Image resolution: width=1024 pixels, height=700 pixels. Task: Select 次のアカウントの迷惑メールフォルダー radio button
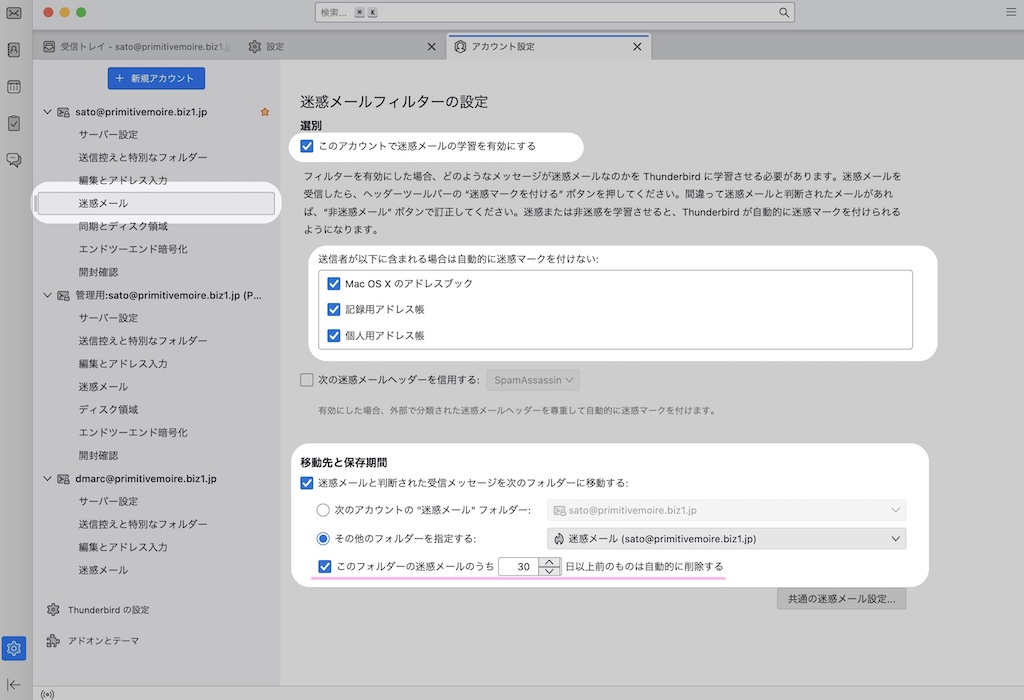pyautogui.click(x=323, y=510)
